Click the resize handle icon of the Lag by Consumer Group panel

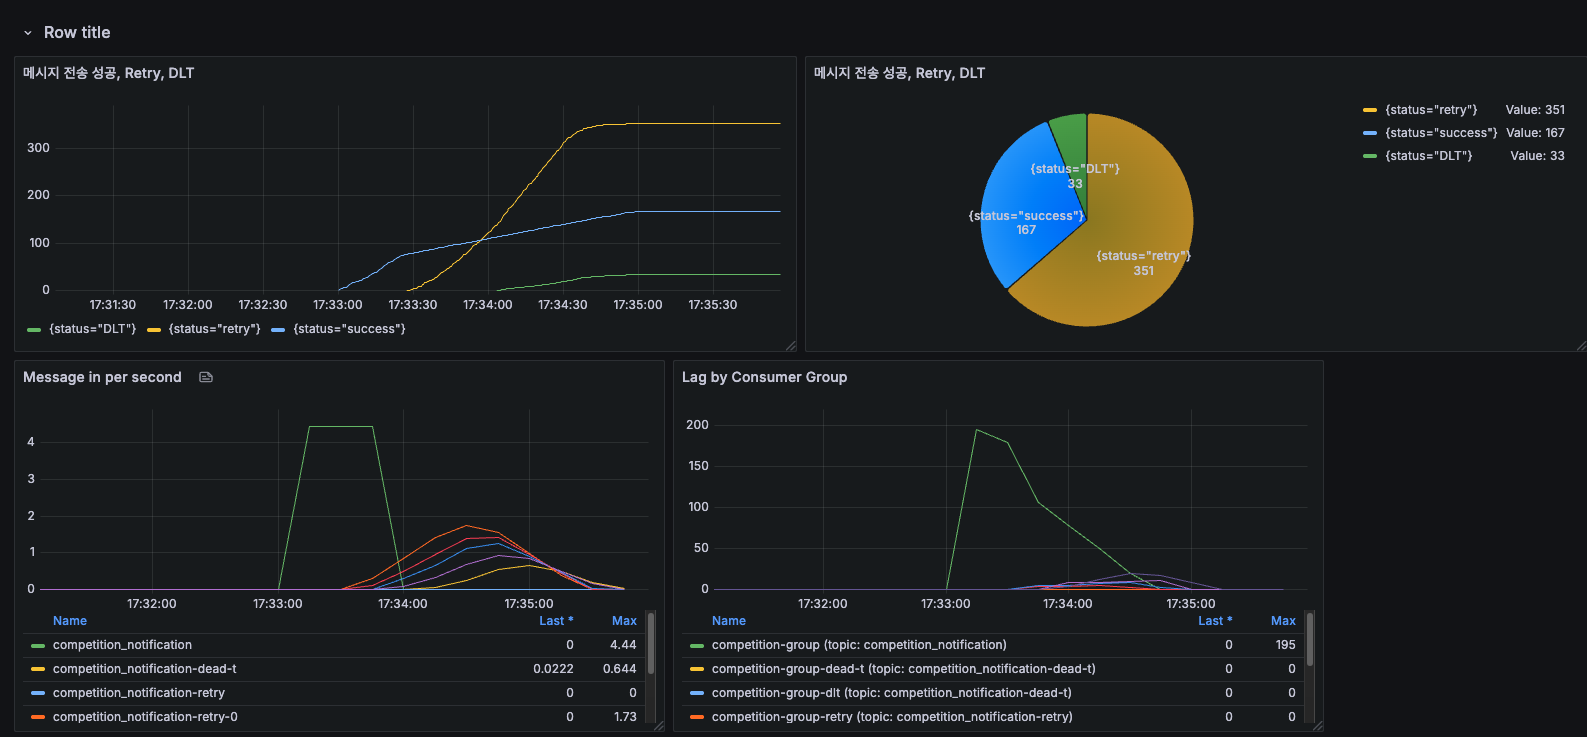[1318, 726]
